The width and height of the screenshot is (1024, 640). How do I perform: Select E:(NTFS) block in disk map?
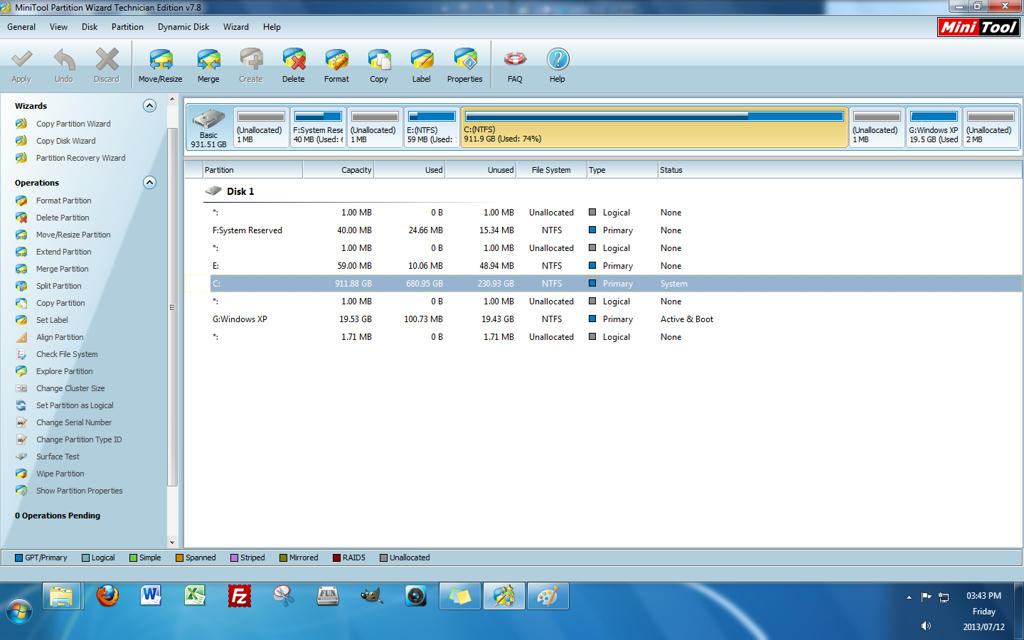point(431,128)
